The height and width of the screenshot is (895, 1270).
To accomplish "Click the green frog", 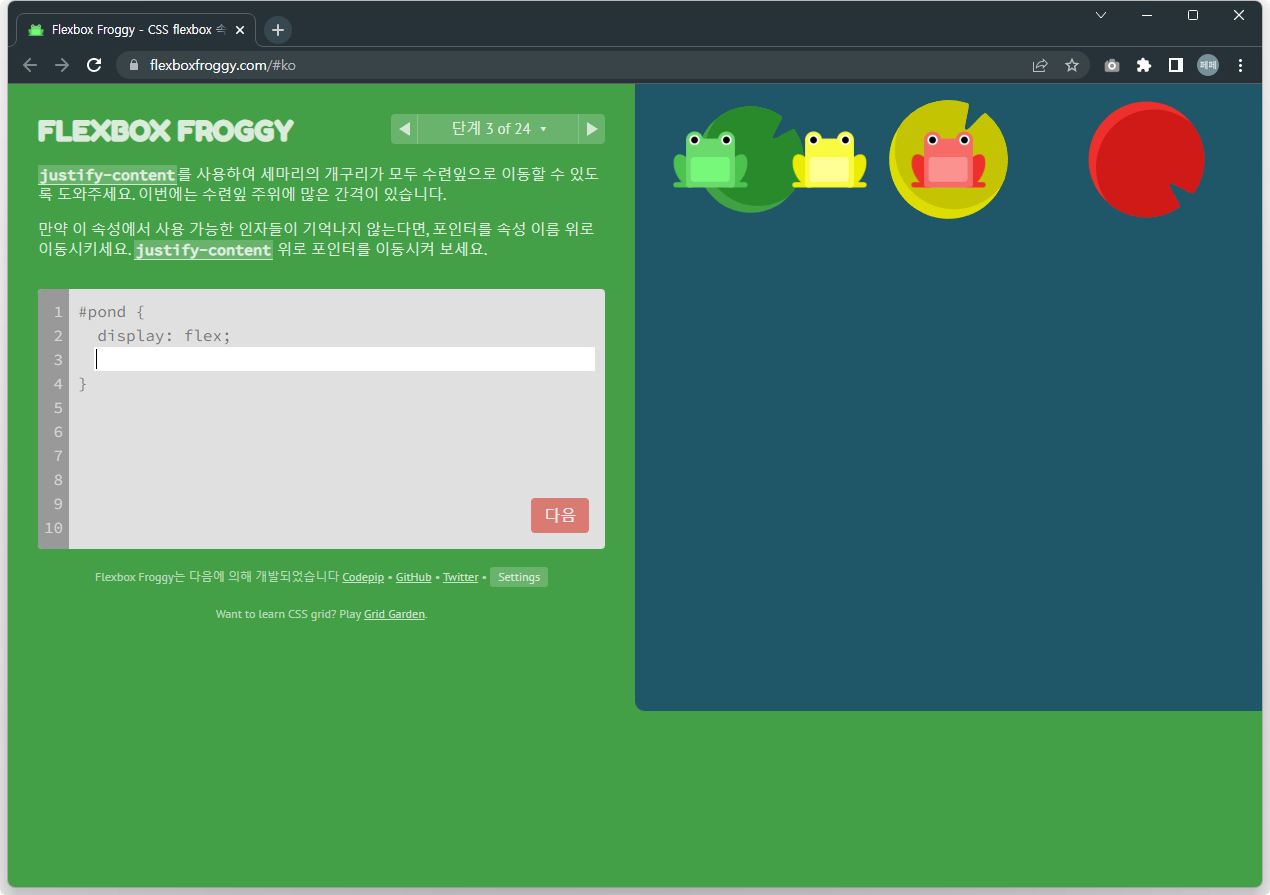I will click(710, 159).
